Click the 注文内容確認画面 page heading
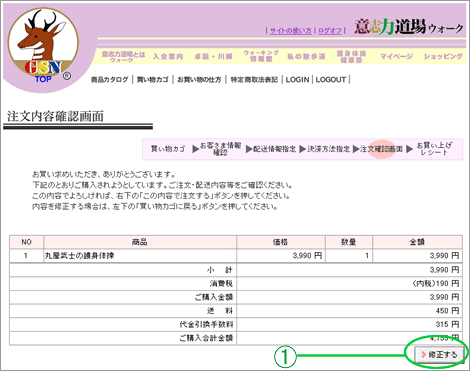The image size is (470, 371). 55,116
